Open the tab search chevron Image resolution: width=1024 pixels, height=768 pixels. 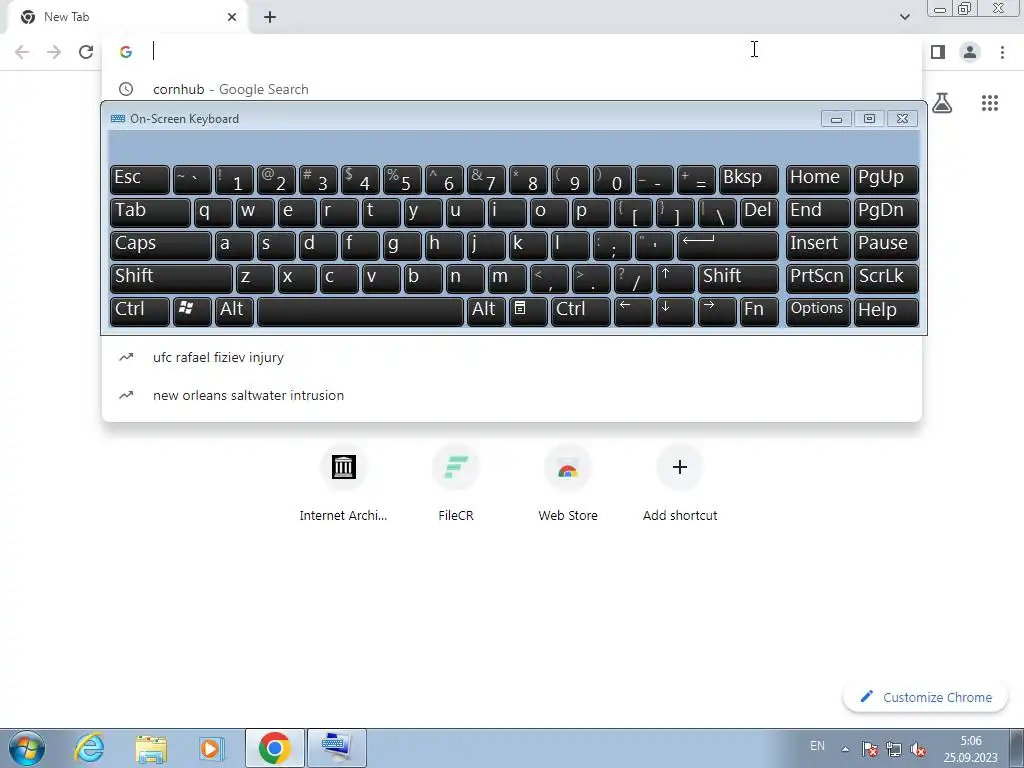click(x=904, y=17)
